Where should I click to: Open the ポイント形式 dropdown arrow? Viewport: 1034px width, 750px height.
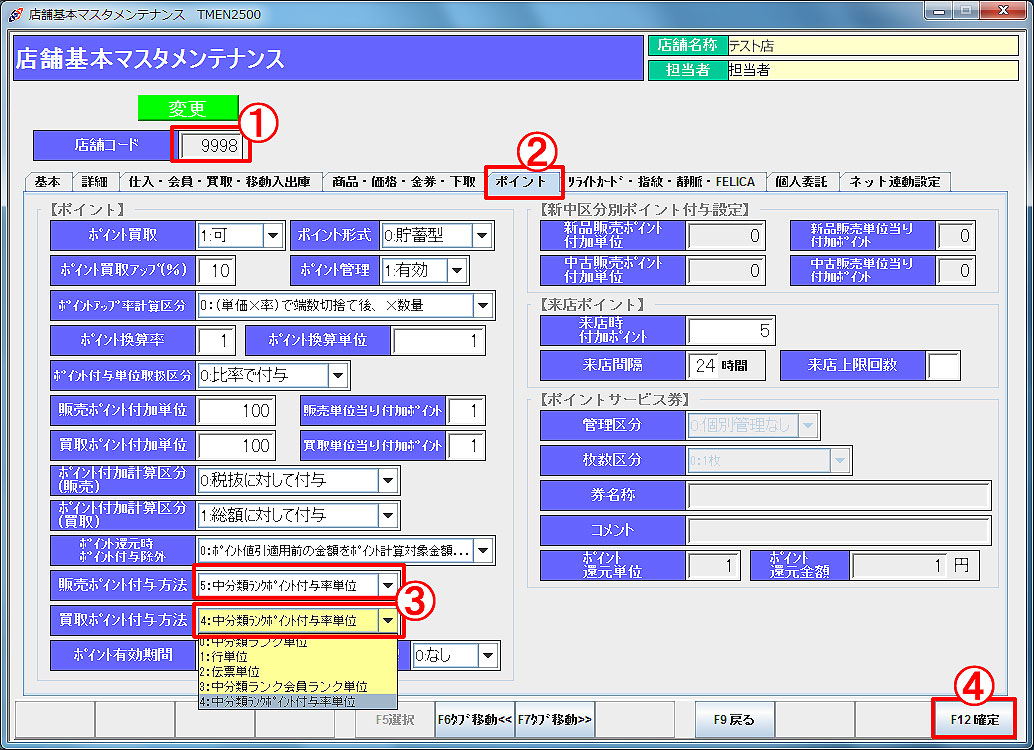click(482, 236)
